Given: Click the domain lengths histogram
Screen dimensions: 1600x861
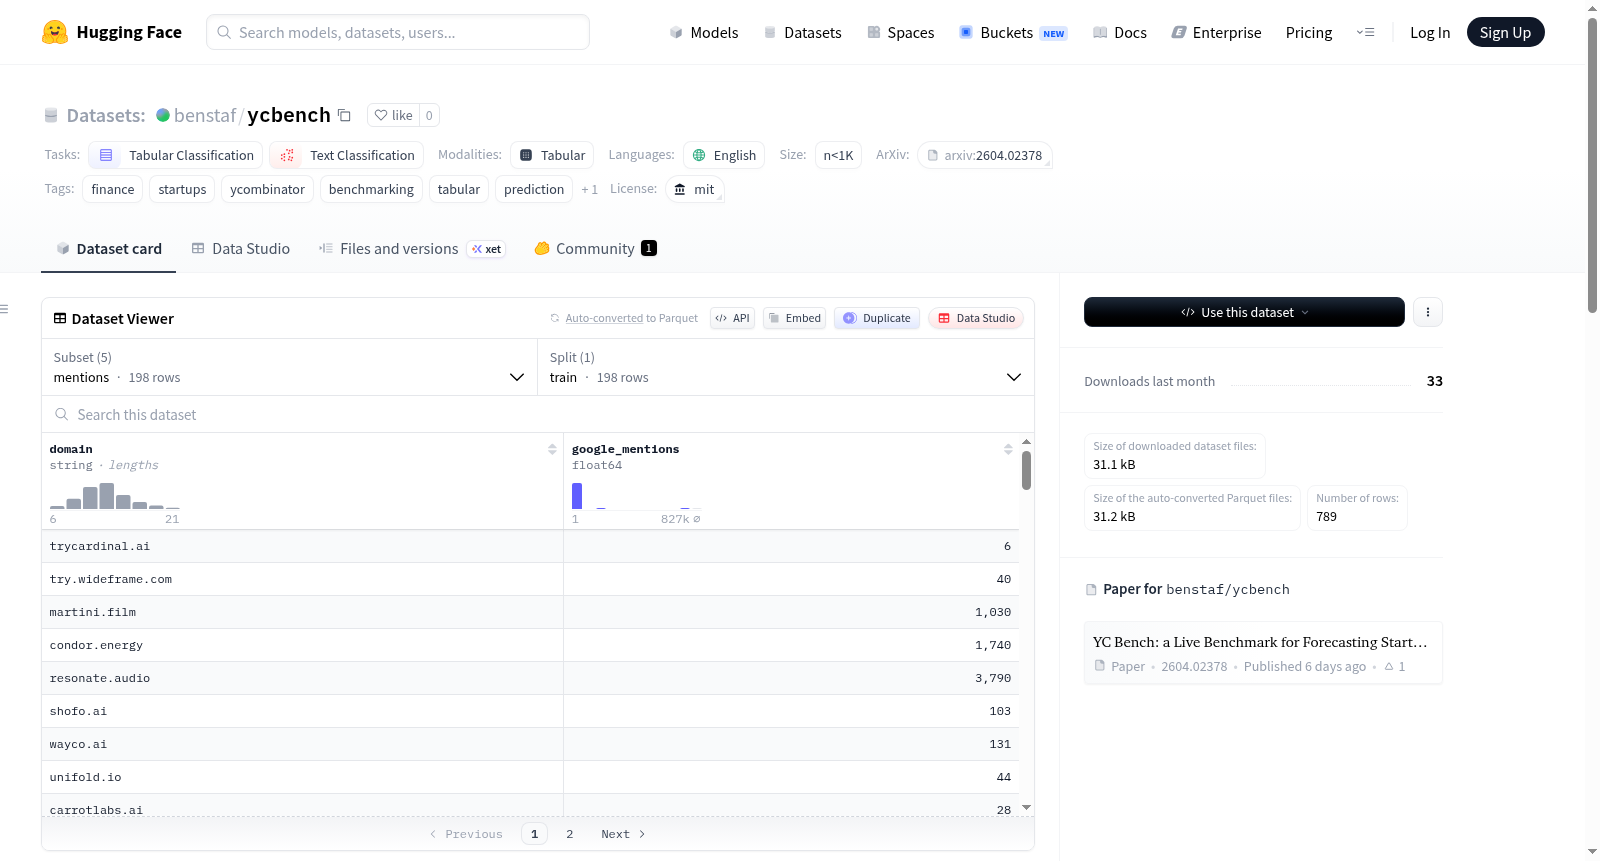Looking at the screenshot, I should coord(115,496).
